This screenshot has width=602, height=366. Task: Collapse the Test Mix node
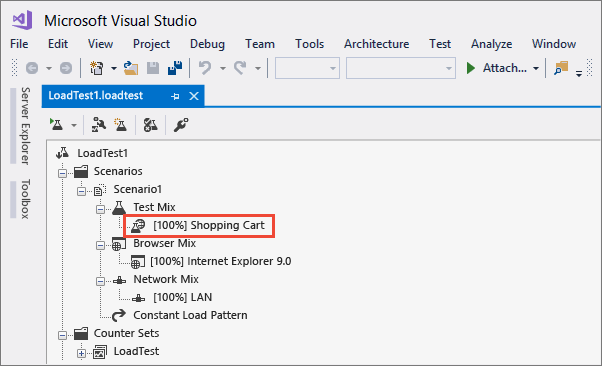click(100, 209)
